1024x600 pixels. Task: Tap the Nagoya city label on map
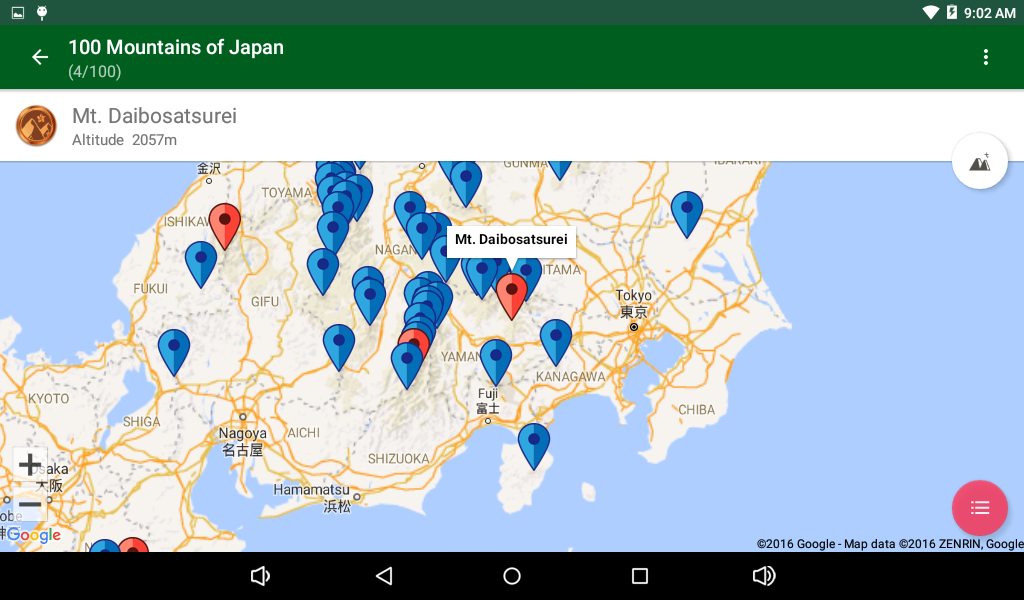pos(242,441)
